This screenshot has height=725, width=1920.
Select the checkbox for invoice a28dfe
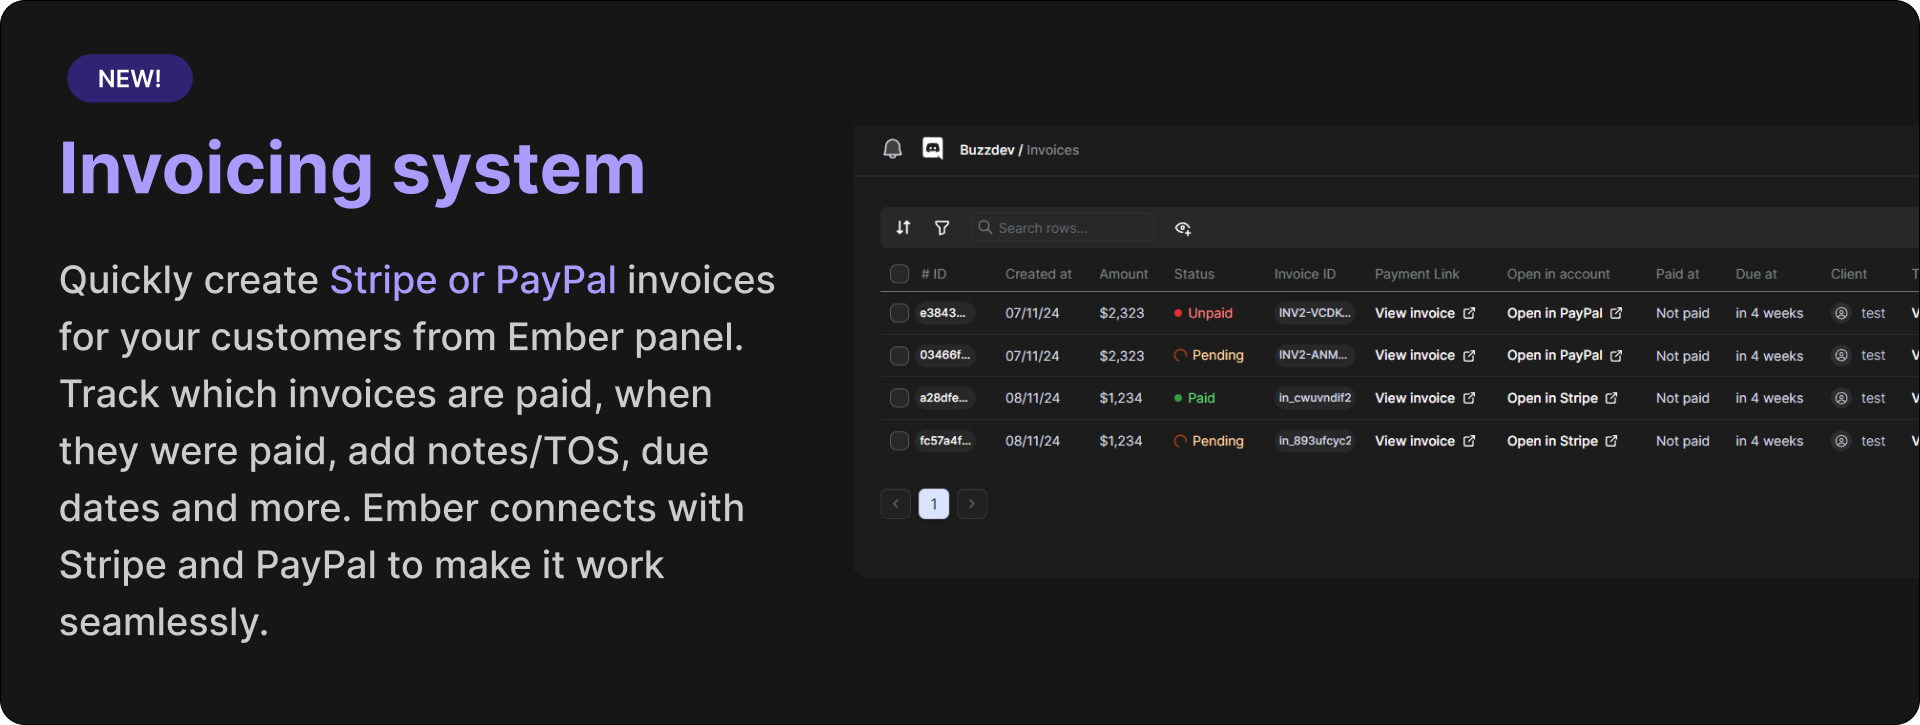[x=899, y=398]
